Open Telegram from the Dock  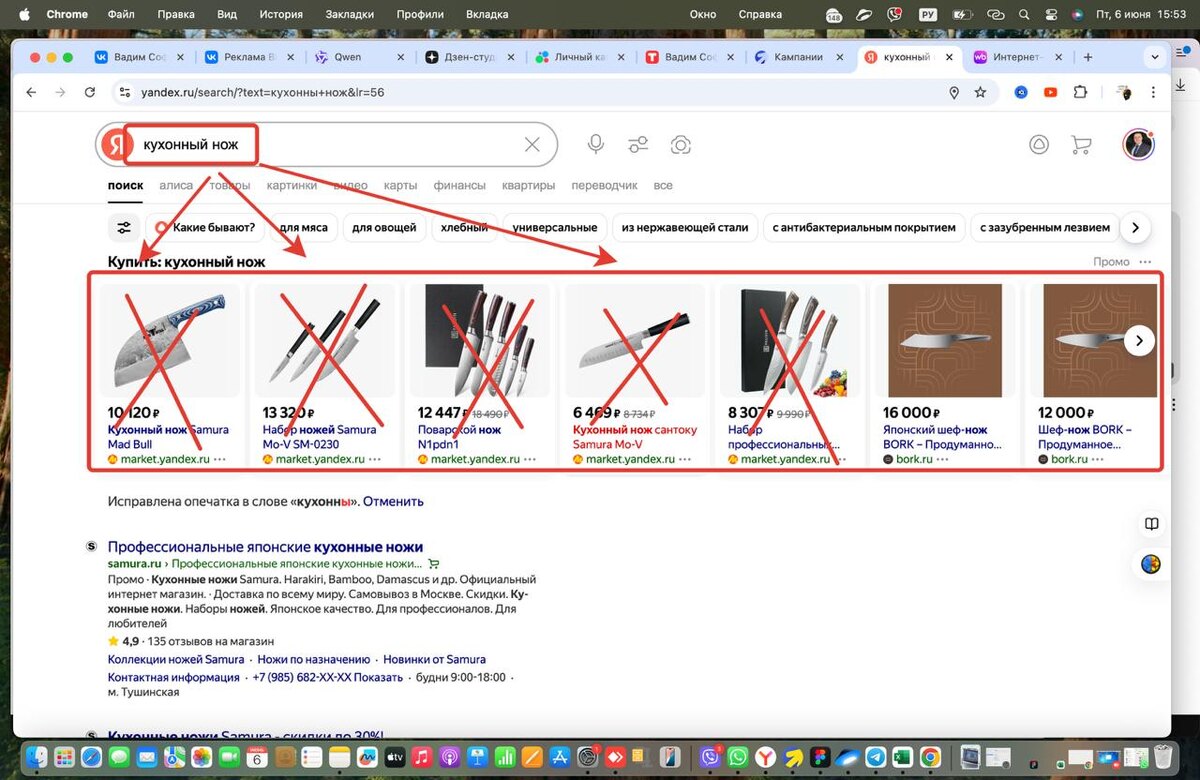[875, 757]
